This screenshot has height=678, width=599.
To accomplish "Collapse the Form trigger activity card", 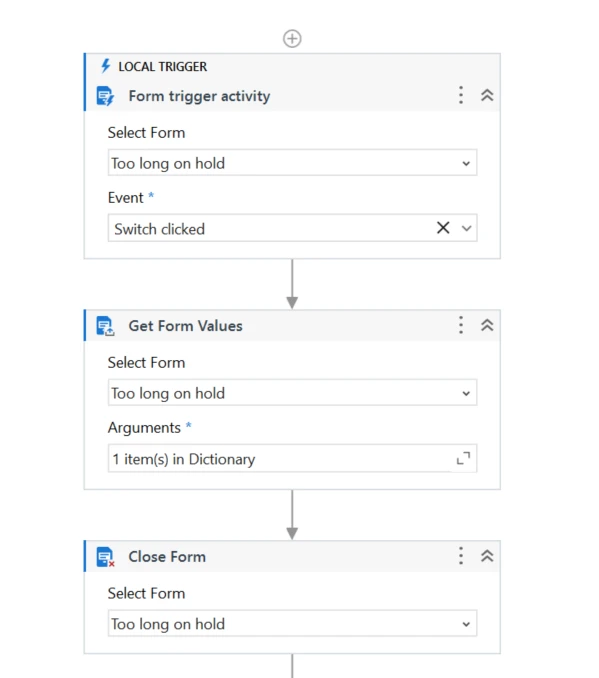I will [x=487, y=95].
